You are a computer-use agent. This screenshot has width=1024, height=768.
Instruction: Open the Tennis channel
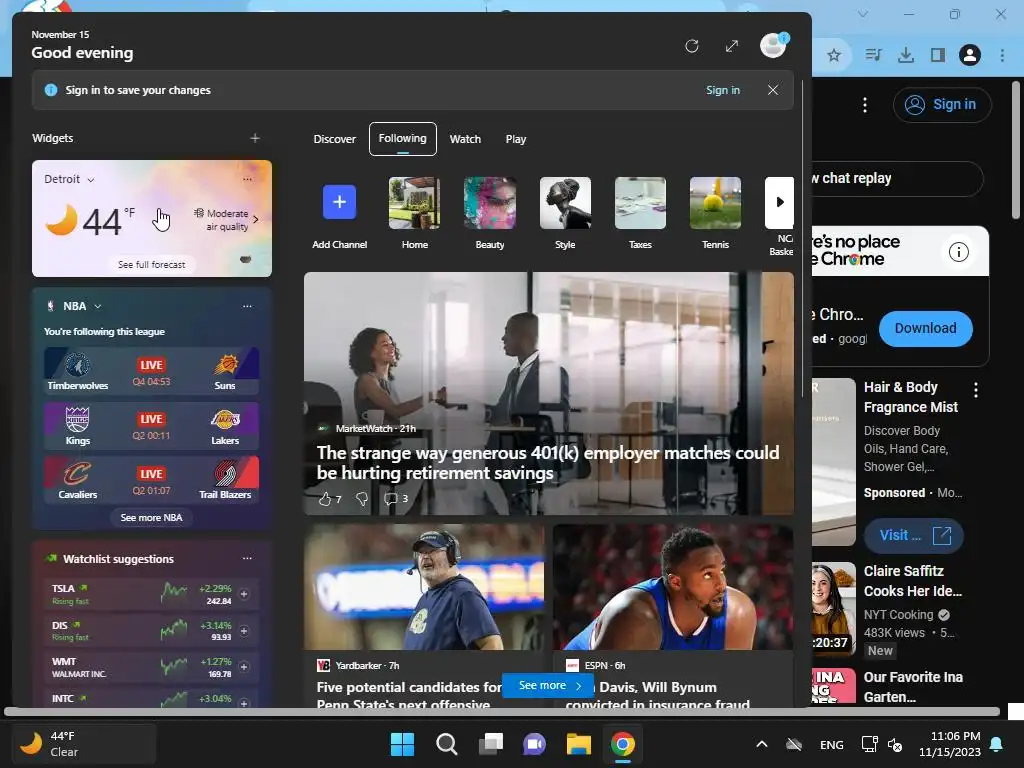715,214
